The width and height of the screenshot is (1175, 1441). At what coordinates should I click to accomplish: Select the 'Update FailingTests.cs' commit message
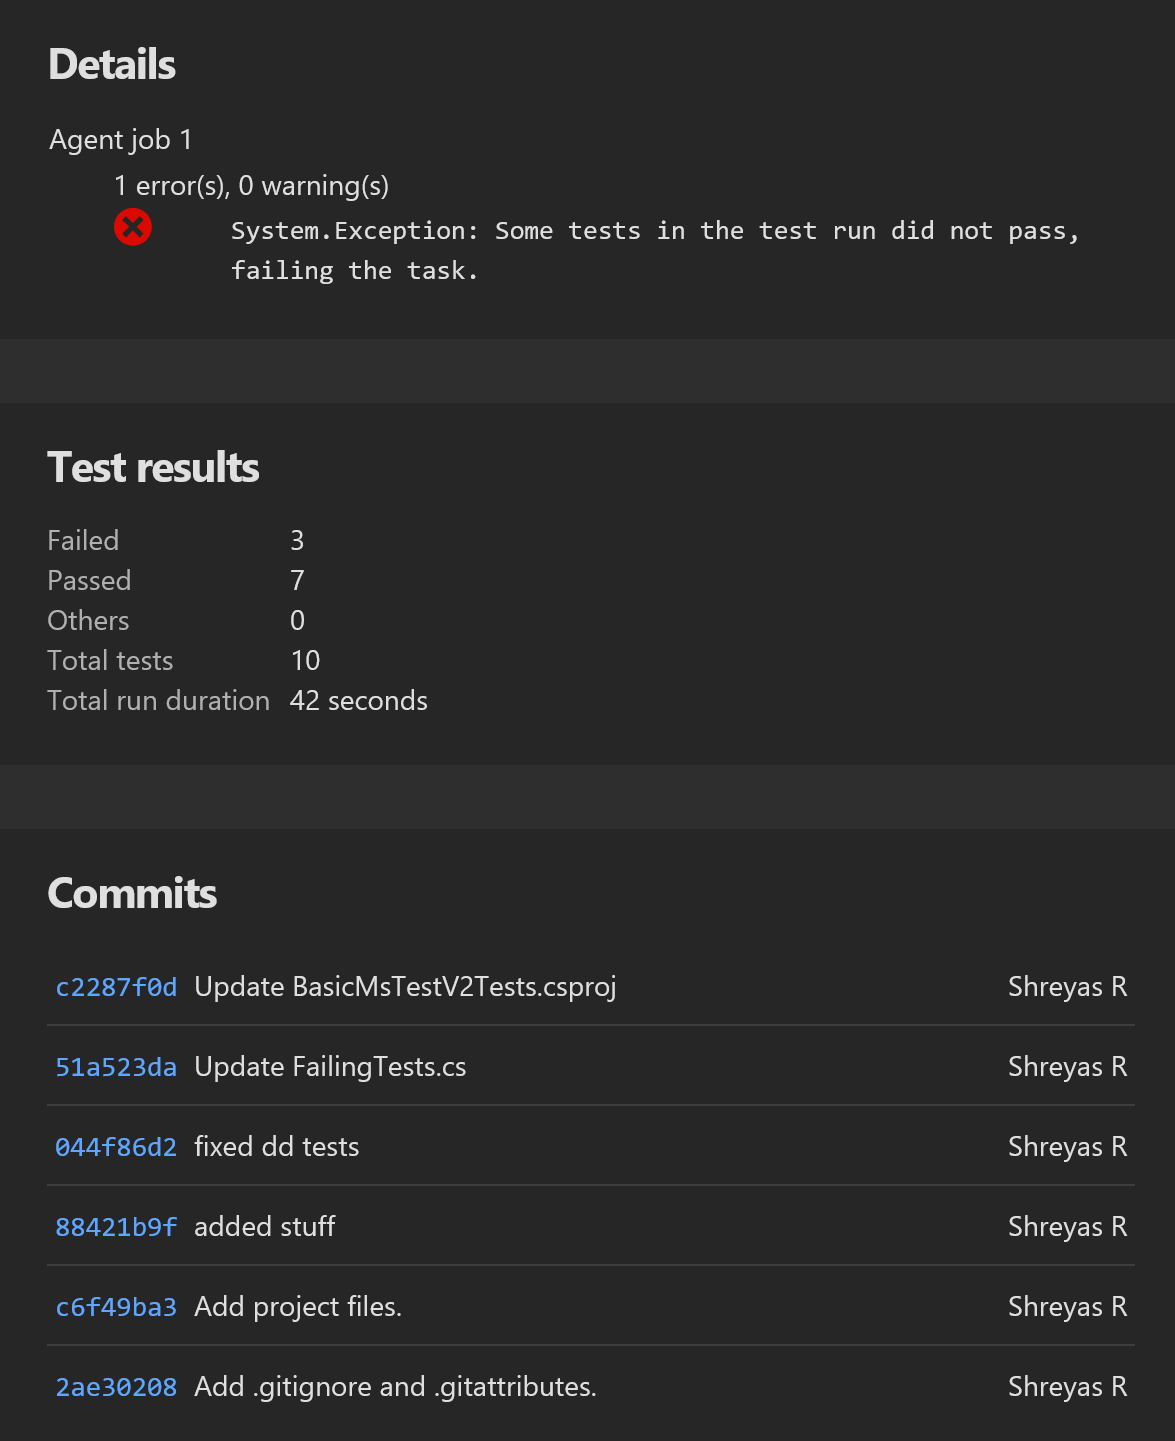click(x=331, y=1067)
